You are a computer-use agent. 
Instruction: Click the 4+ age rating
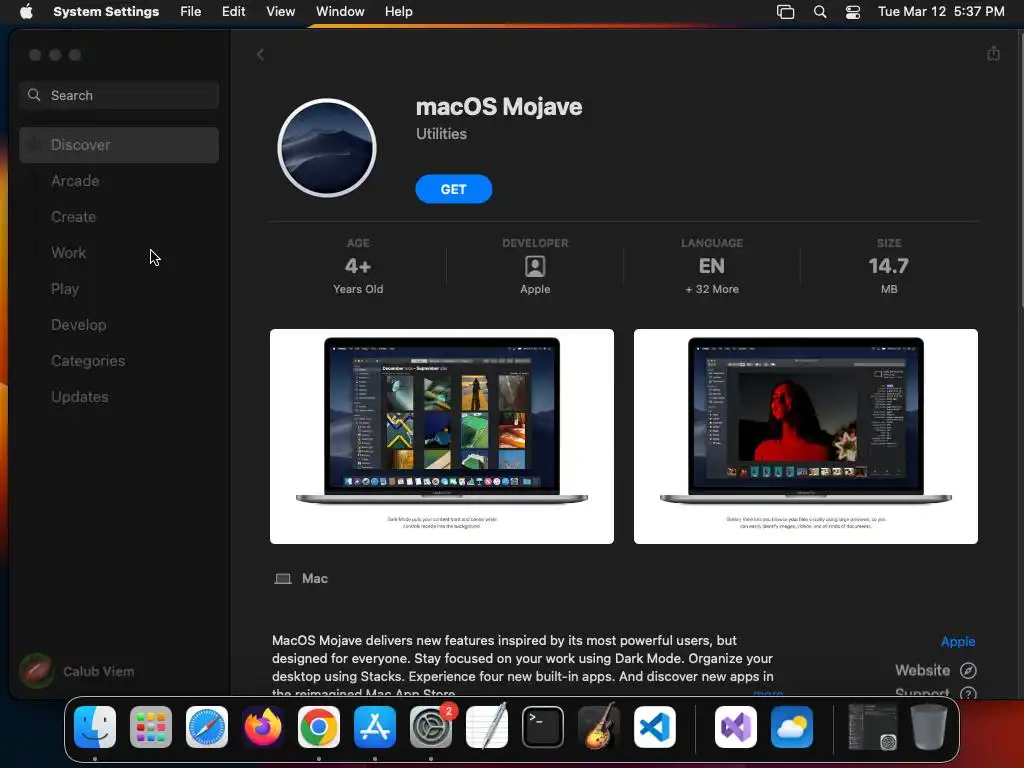coord(358,266)
